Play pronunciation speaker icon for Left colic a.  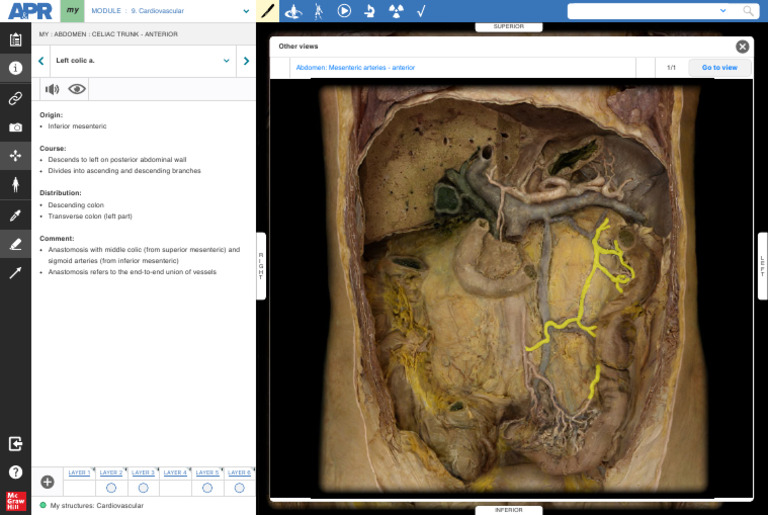[52, 89]
